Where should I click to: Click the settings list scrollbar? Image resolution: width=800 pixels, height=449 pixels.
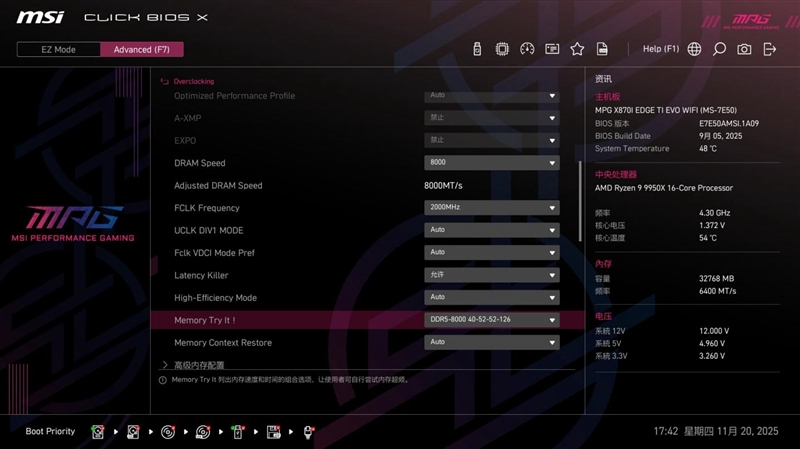click(x=580, y=201)
